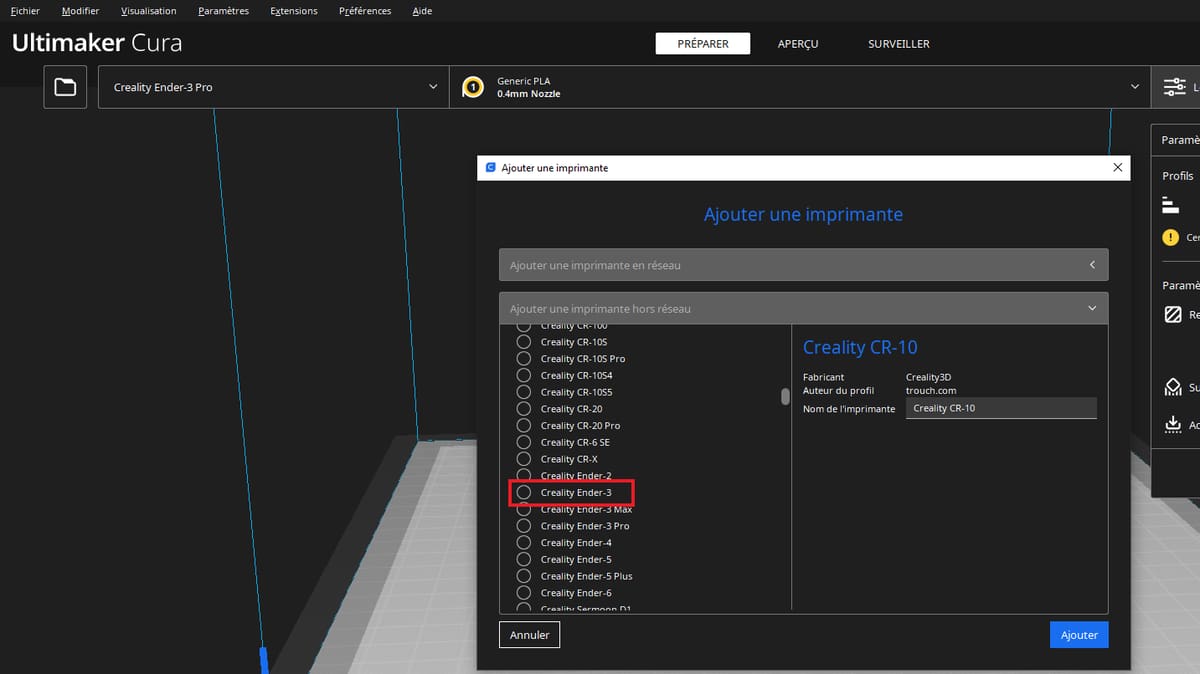Open the Extensions menu

294,11
